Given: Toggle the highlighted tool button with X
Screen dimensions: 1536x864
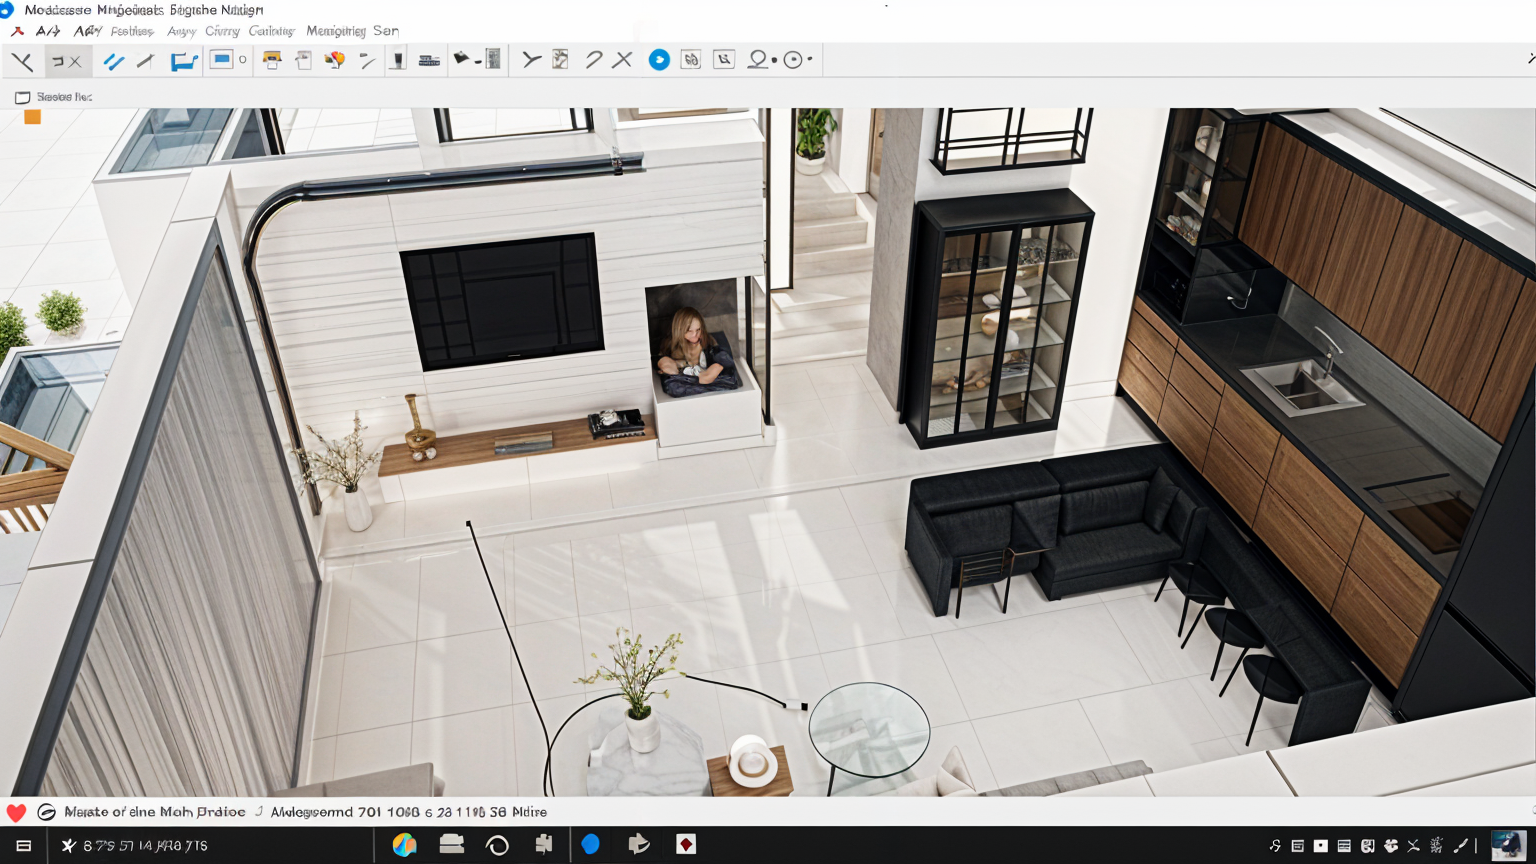Looking at the screenshot, I should 67,61.
